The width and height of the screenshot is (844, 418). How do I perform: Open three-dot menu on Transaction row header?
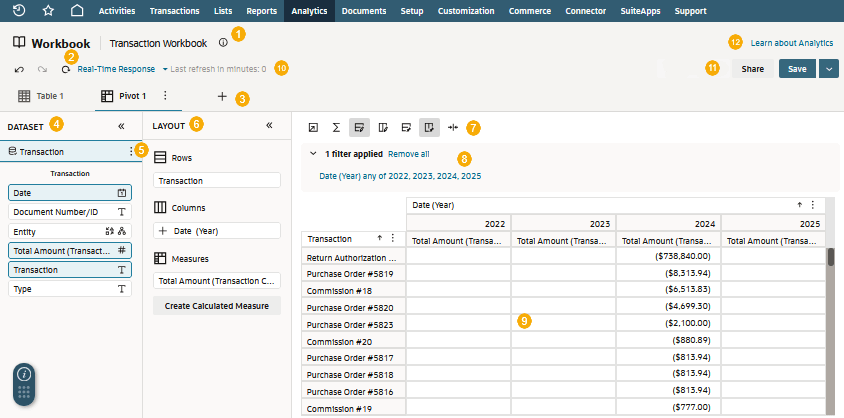[393, 238]
